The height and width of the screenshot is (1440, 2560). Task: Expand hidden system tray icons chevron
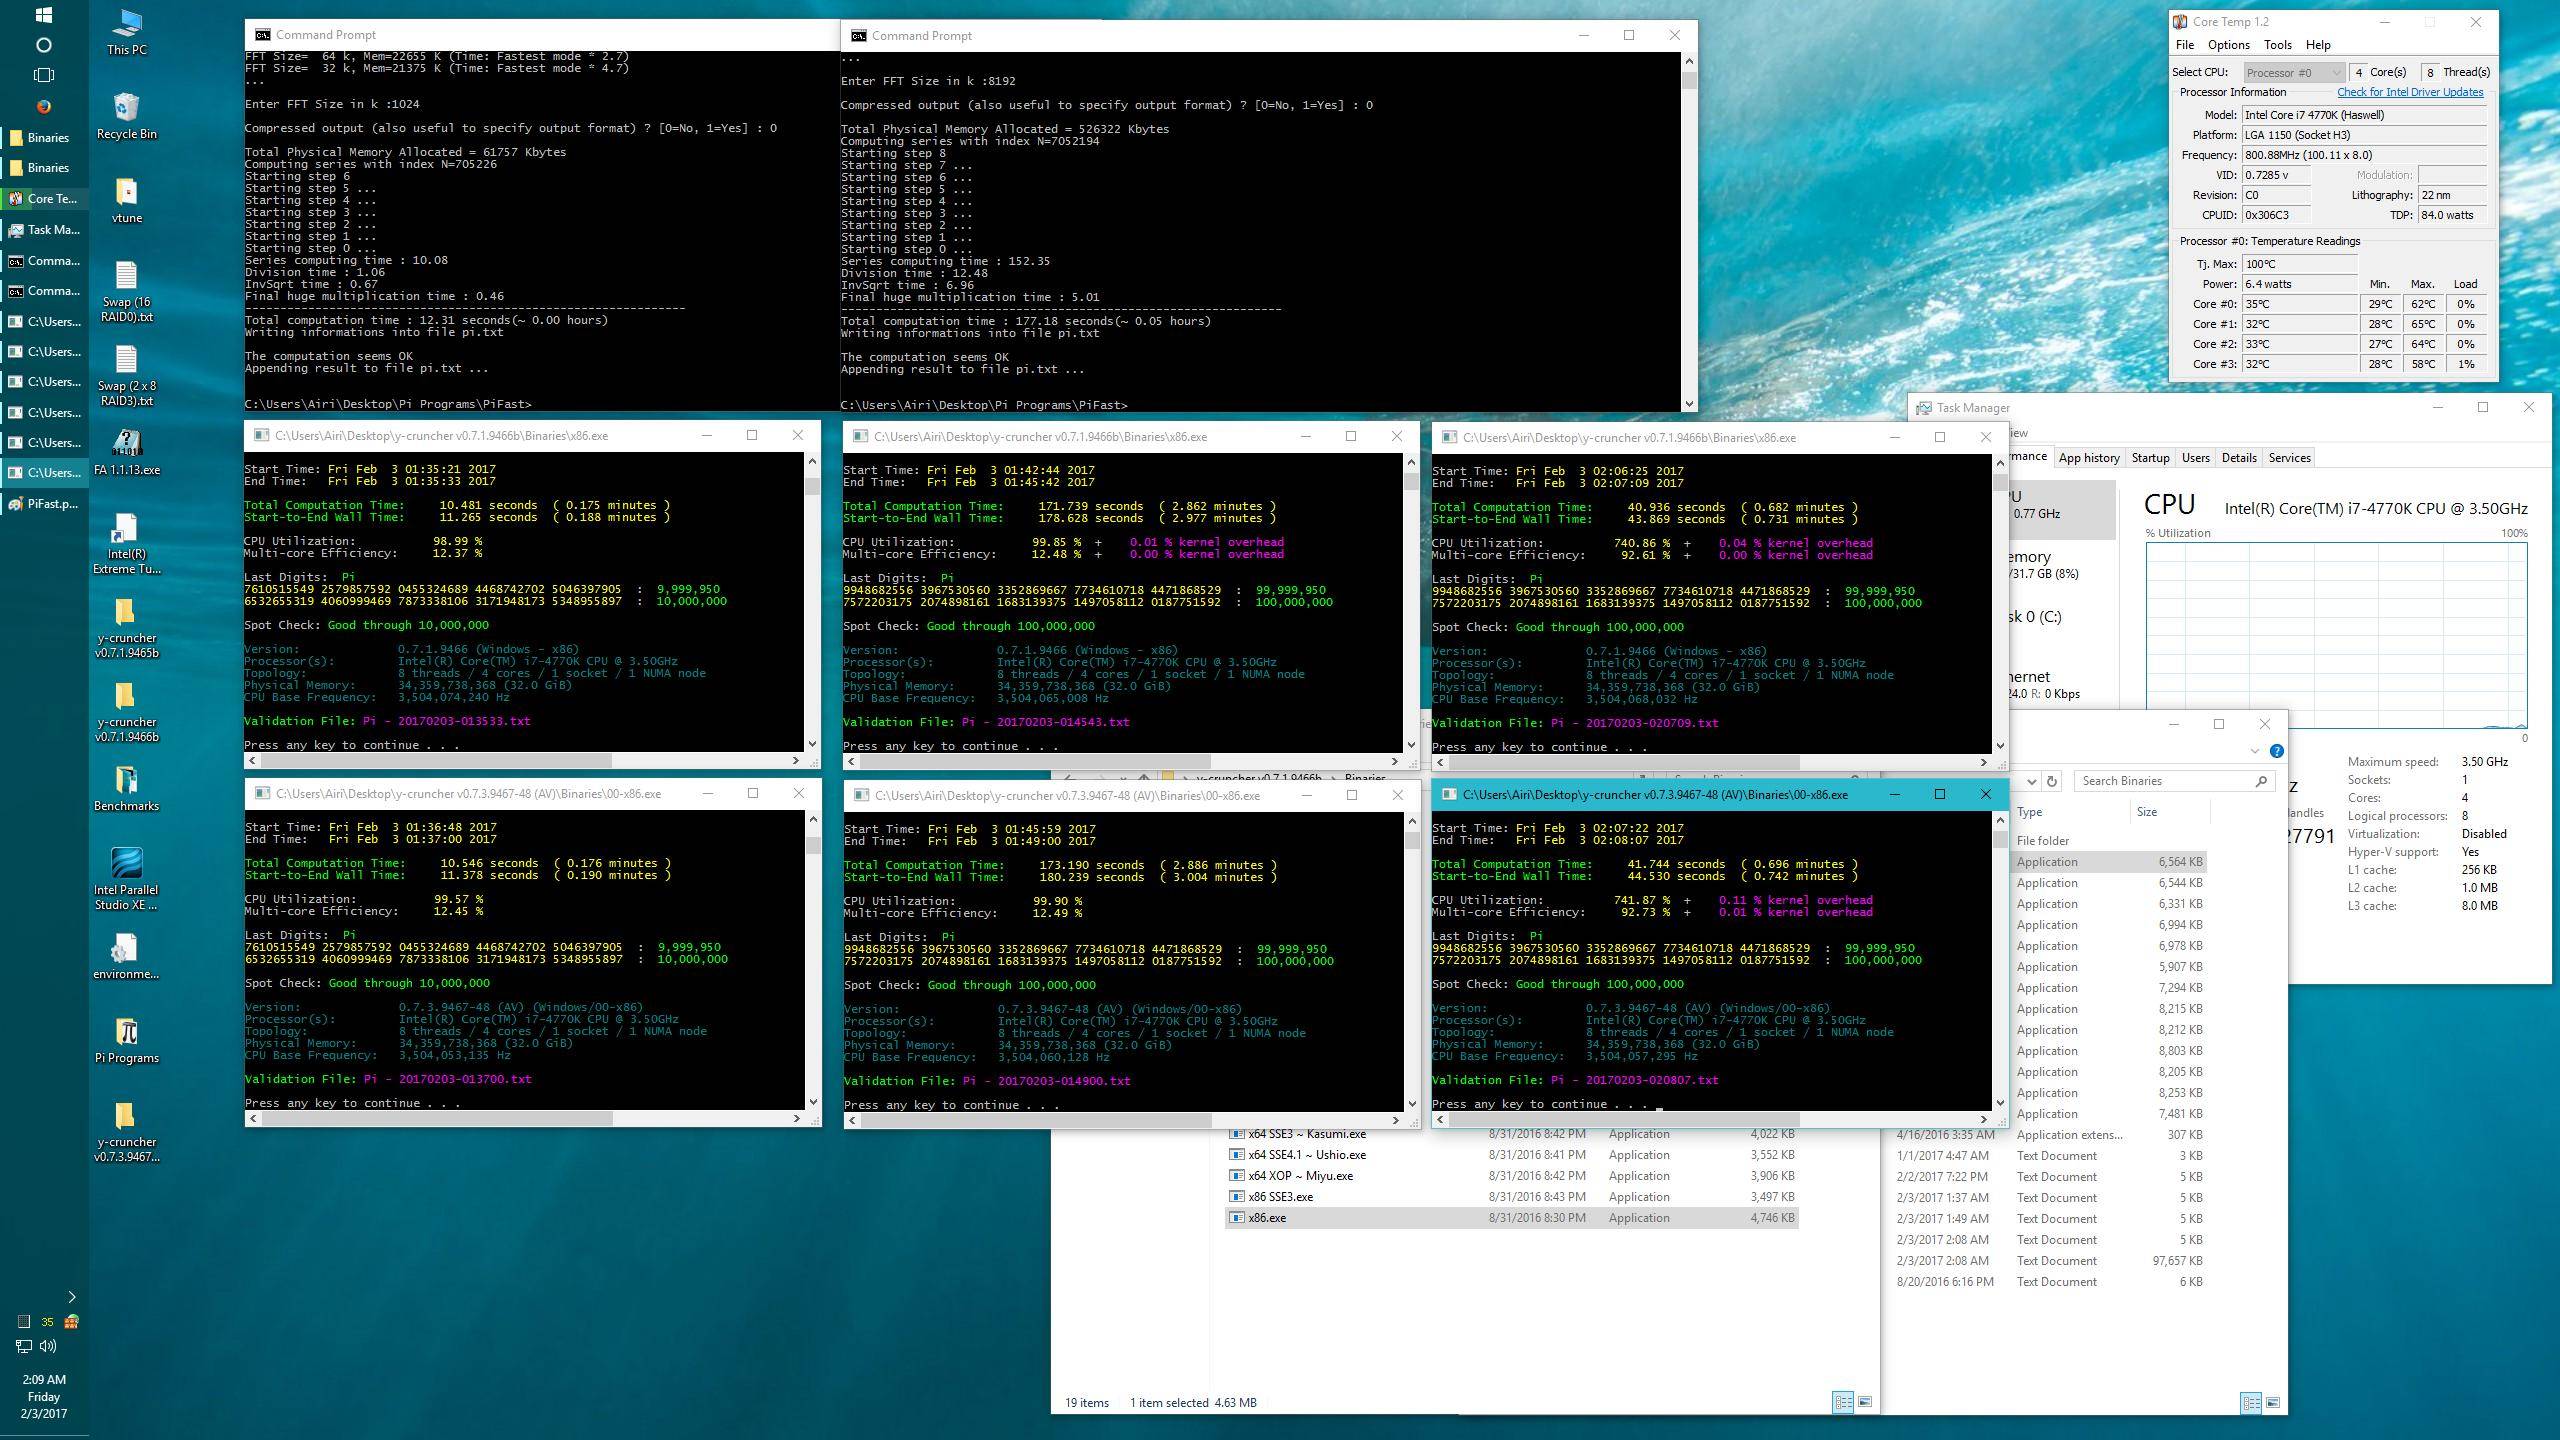71,1297
